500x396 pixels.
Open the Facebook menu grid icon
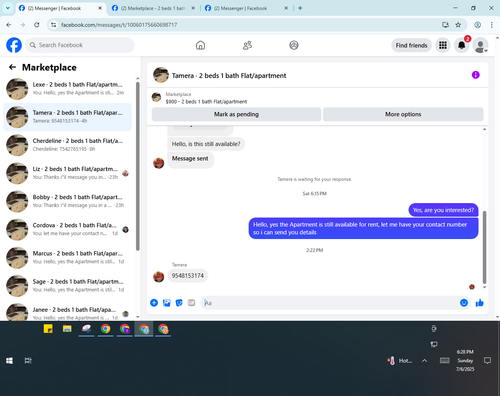443,45
